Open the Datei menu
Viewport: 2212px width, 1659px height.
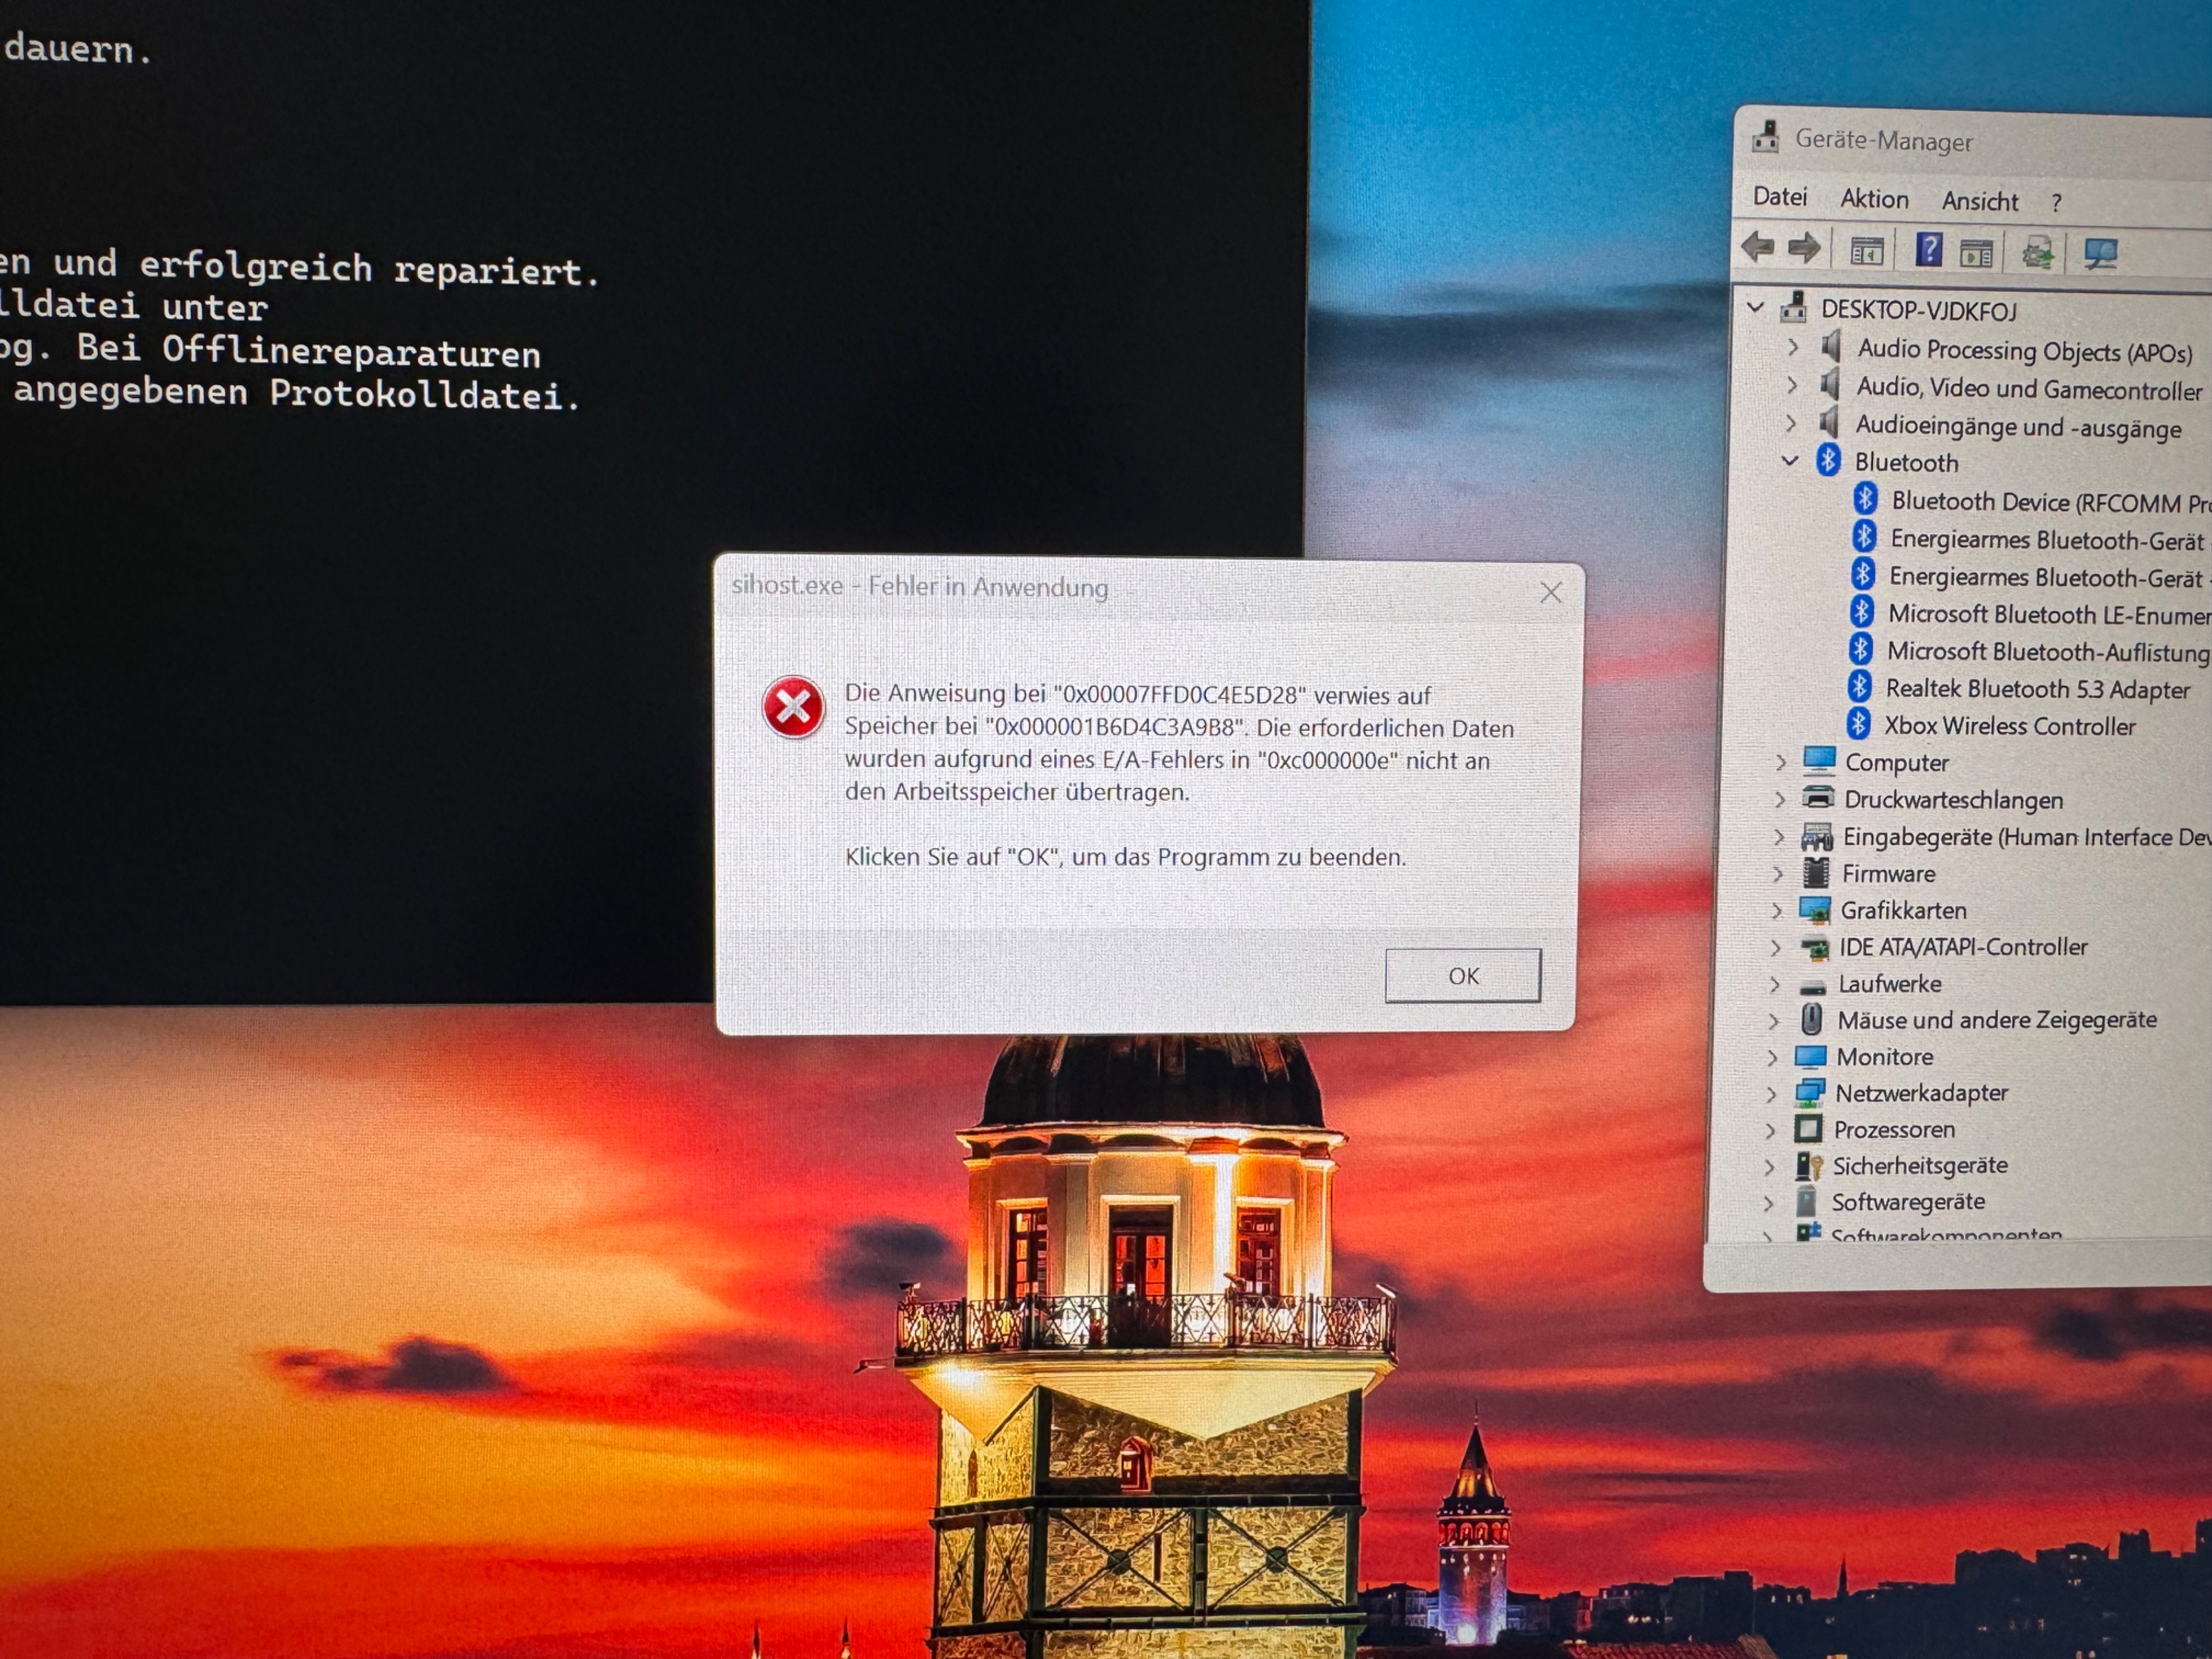(x=1779, y=196)
